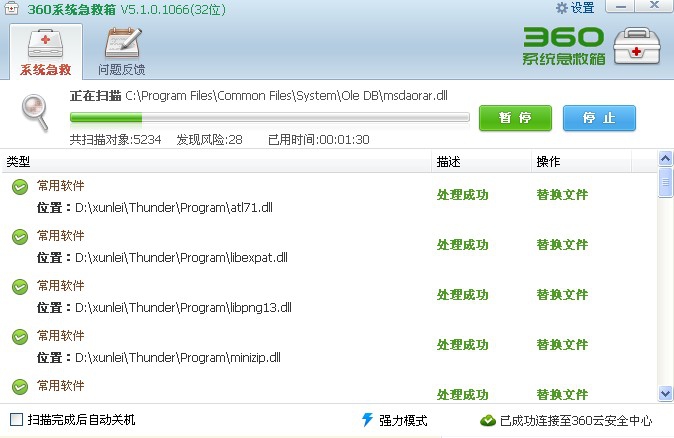Enable 扫描完成后自动关机 checkbox
This screenshot has width=674, height=438.
[15, 420]
